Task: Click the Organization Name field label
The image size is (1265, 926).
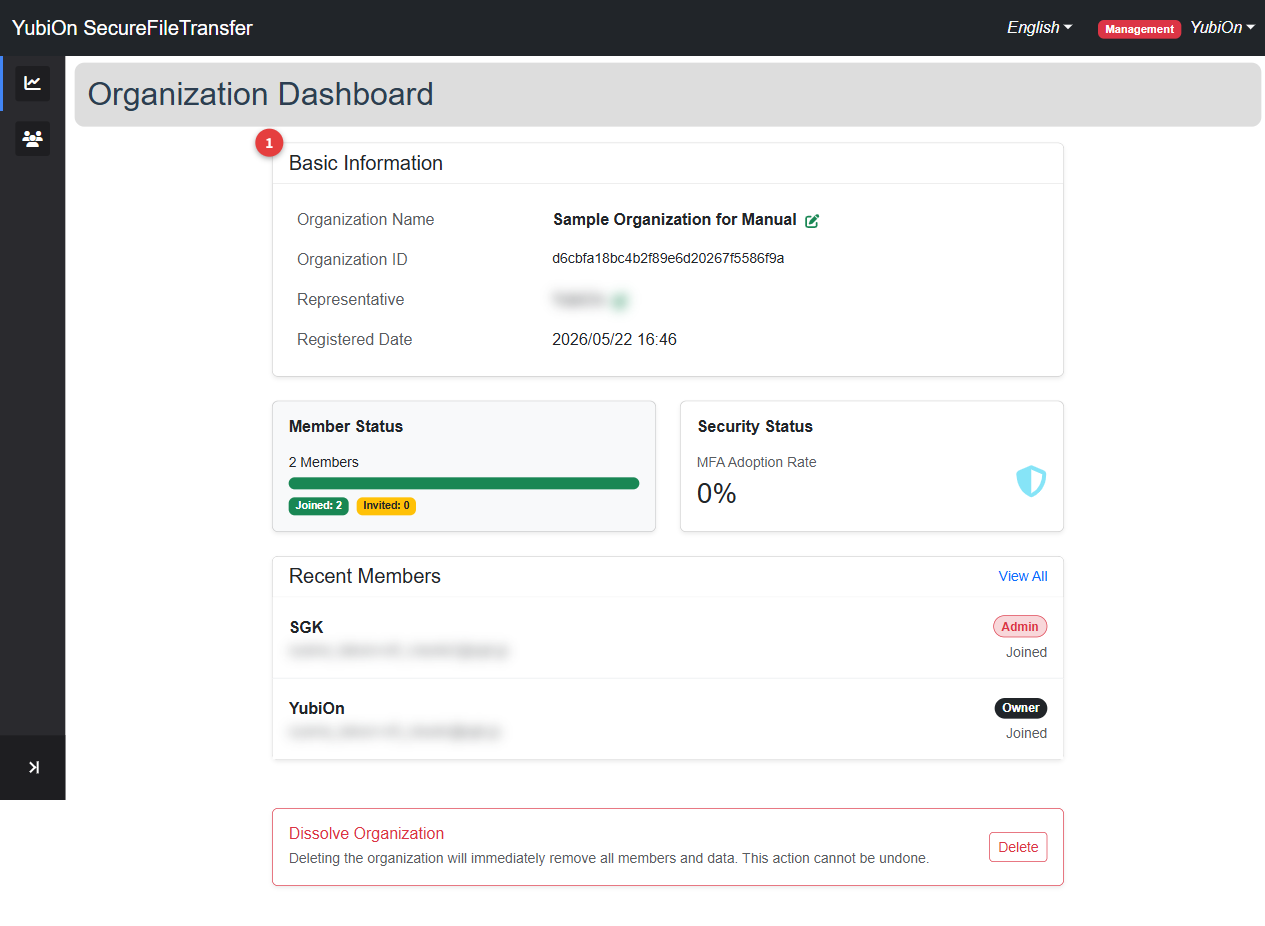Action: tap(366, 220)
